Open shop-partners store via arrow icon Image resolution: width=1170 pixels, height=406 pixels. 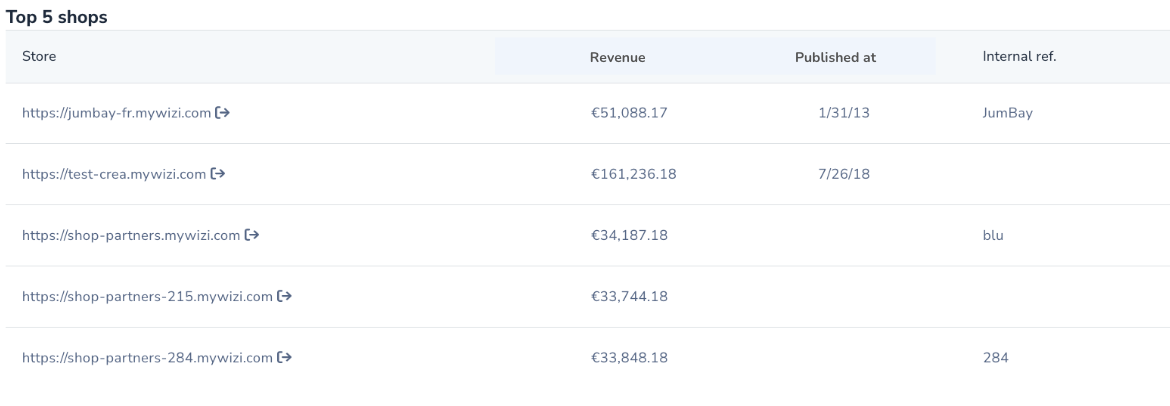click(251, 235)
